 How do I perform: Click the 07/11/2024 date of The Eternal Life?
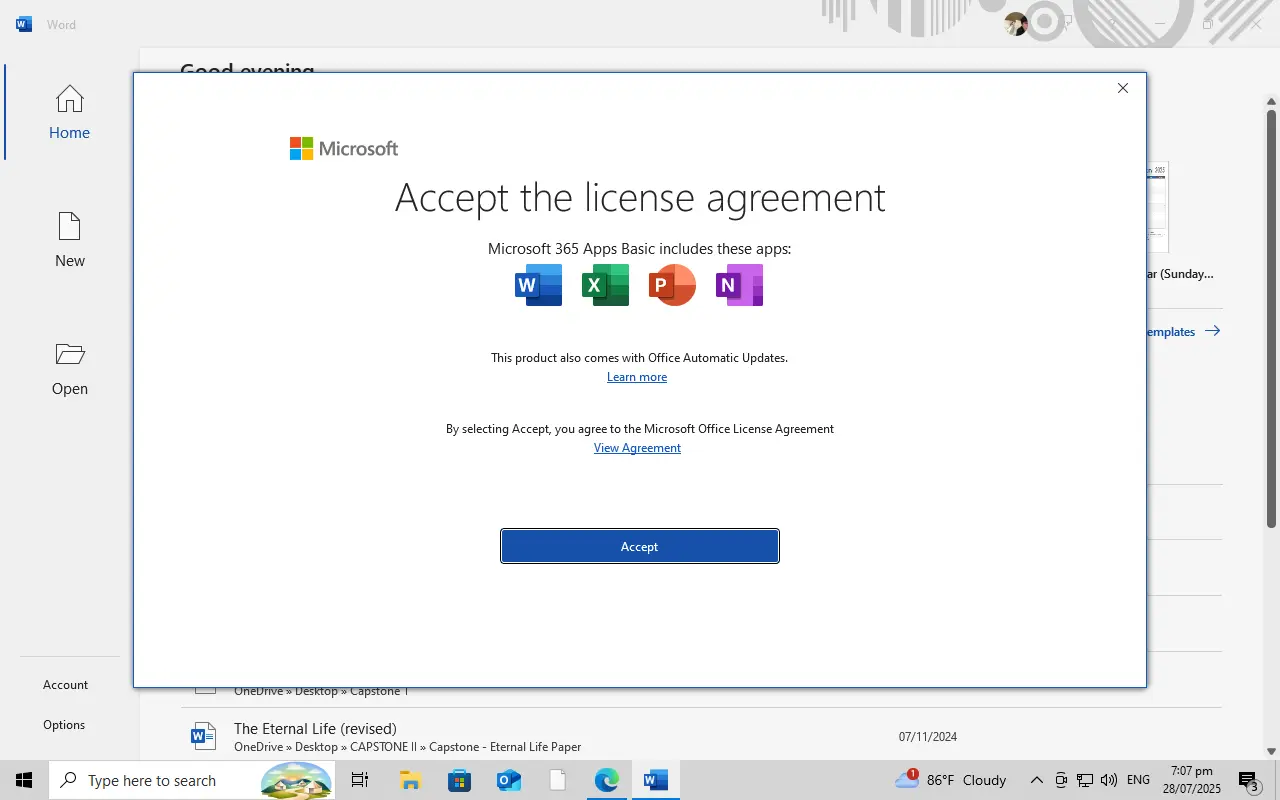(x=928, y=737)
